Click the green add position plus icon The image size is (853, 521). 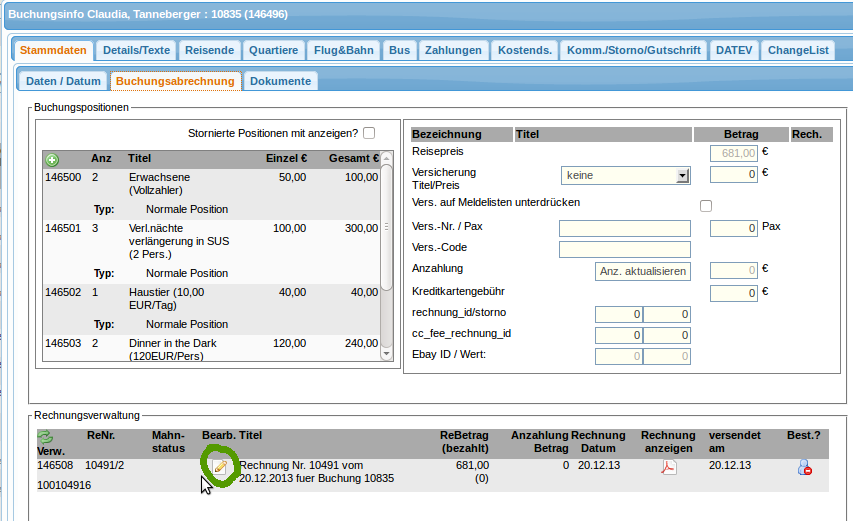click(52, 159)
